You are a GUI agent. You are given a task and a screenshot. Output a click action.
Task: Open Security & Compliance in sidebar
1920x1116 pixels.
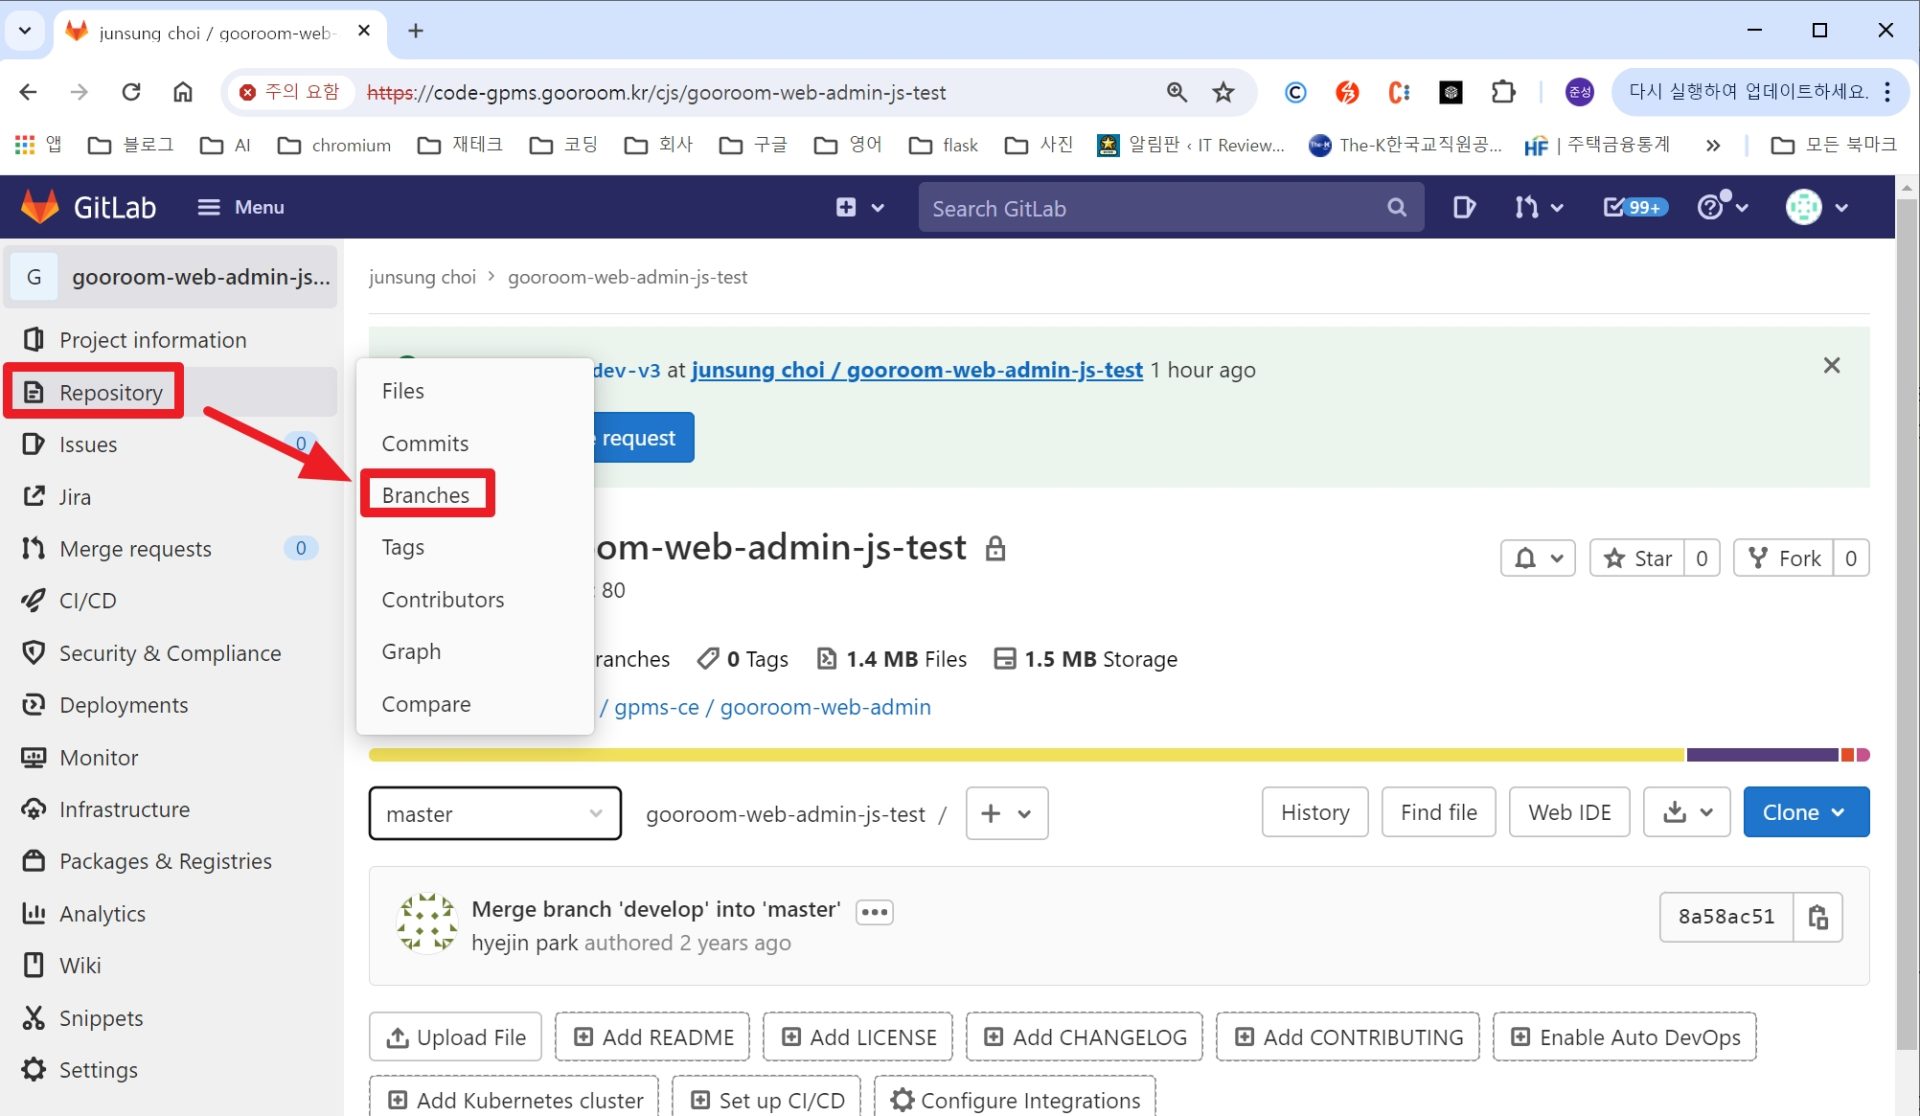[x=170, y=652]
